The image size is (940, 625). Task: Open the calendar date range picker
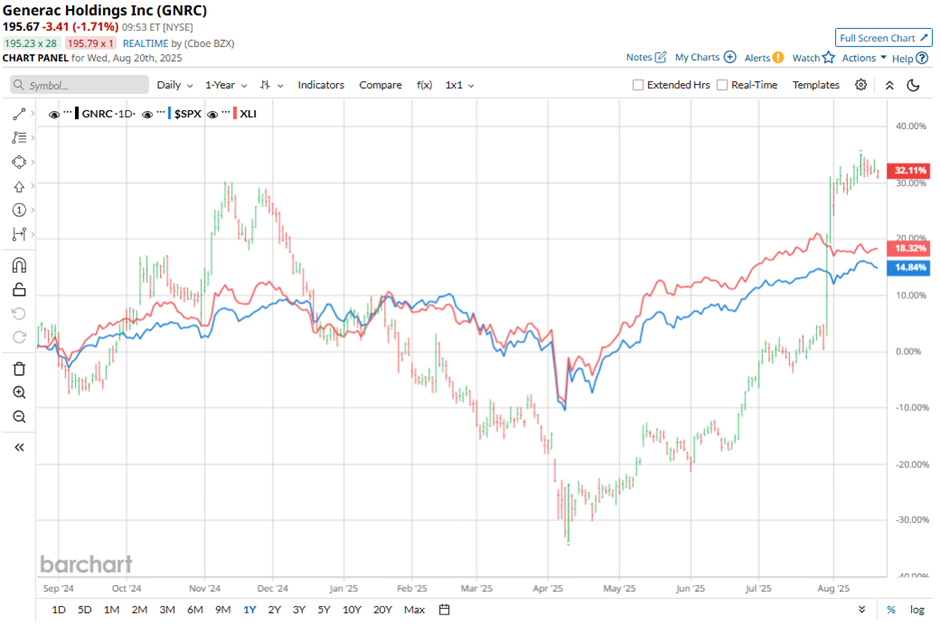point(444,609)
